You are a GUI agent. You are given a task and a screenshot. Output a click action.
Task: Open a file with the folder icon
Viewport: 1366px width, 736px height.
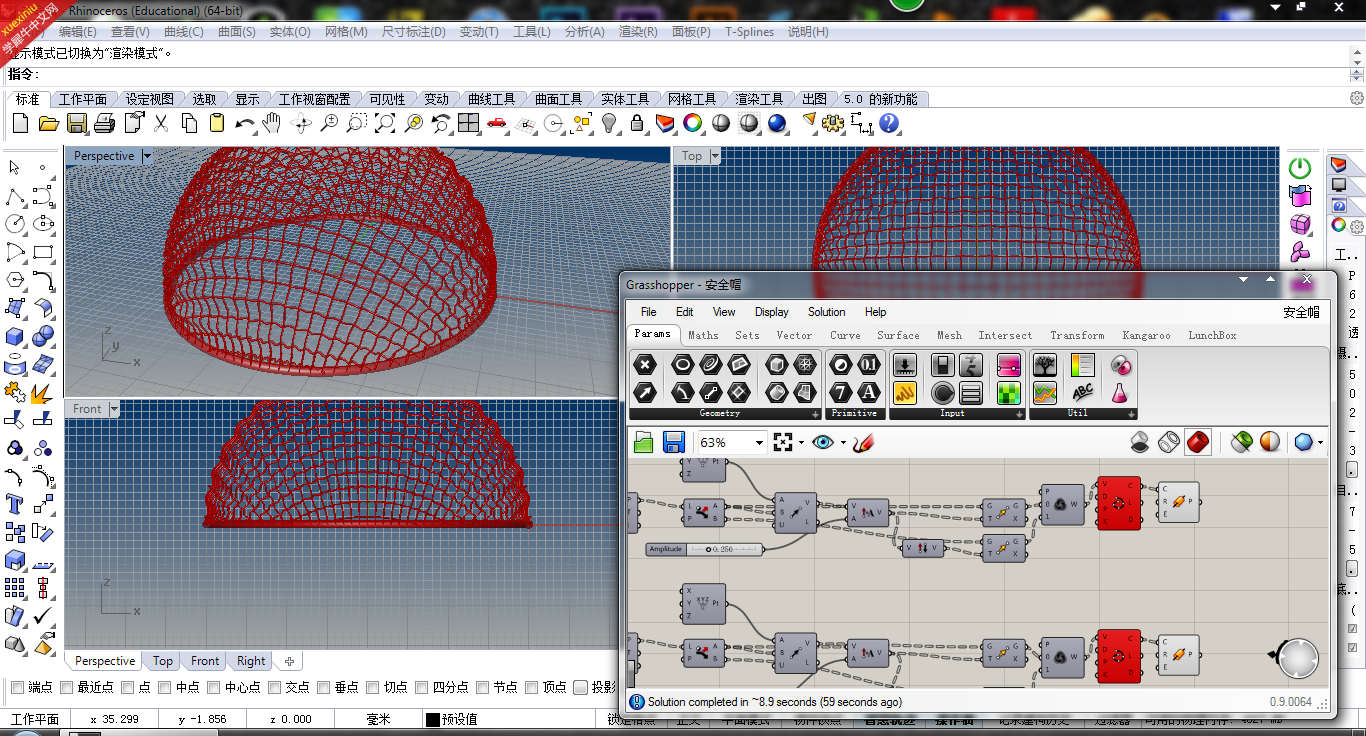pos(48,123)
